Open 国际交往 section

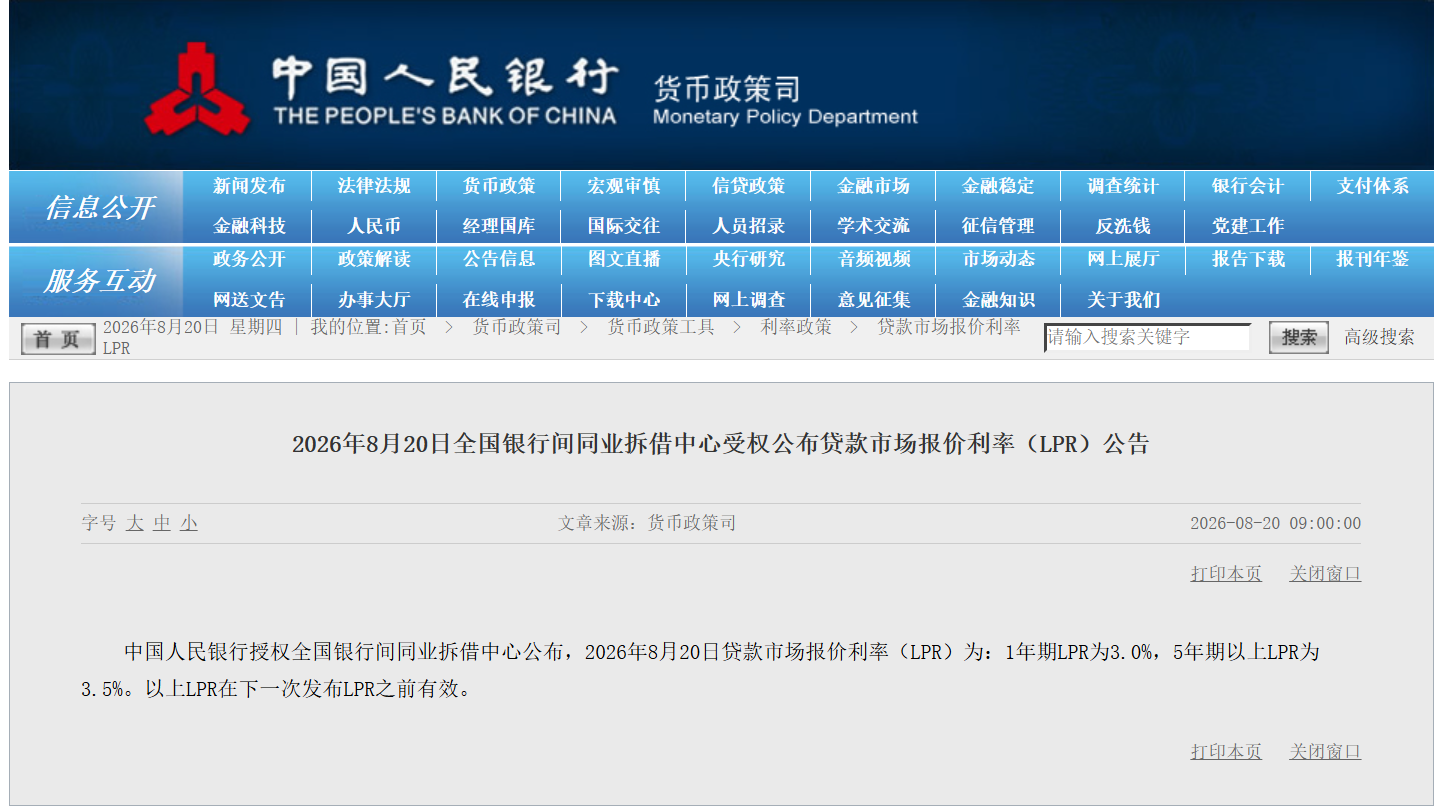pos(624,226)
